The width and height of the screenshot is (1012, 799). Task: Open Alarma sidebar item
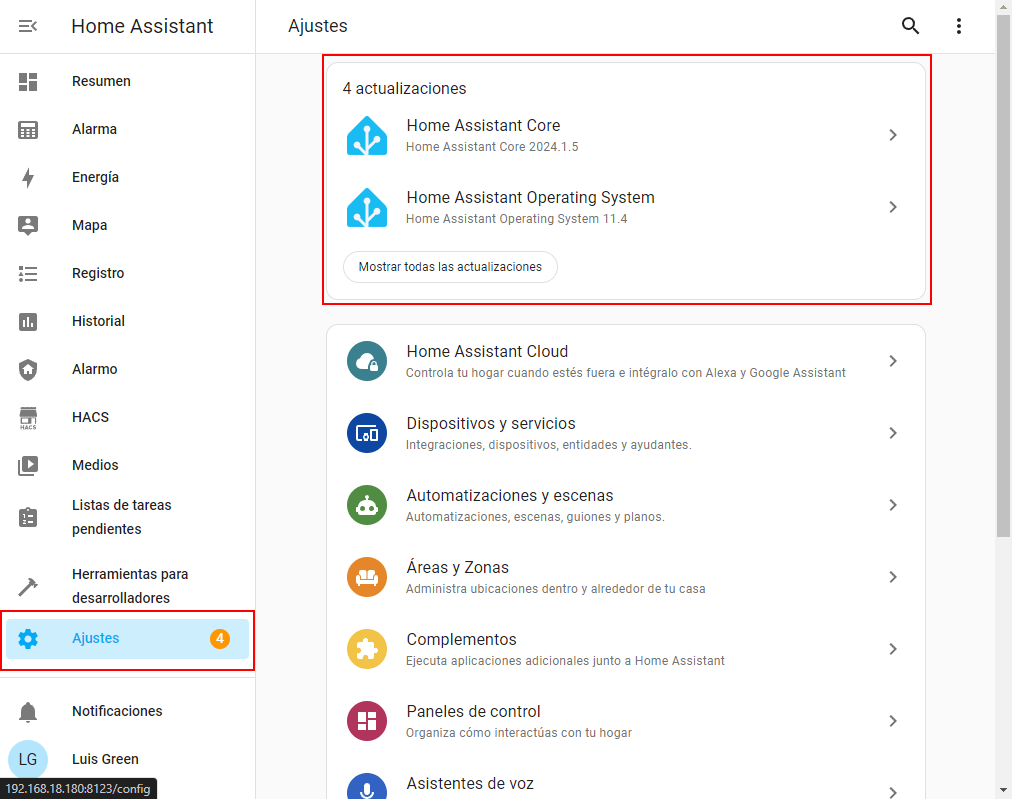tap(127, 130)
